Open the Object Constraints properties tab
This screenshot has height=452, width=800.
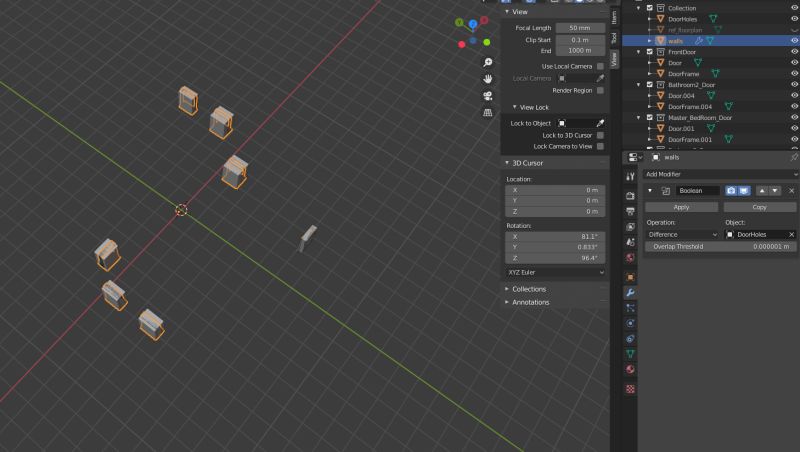point(630,338)
